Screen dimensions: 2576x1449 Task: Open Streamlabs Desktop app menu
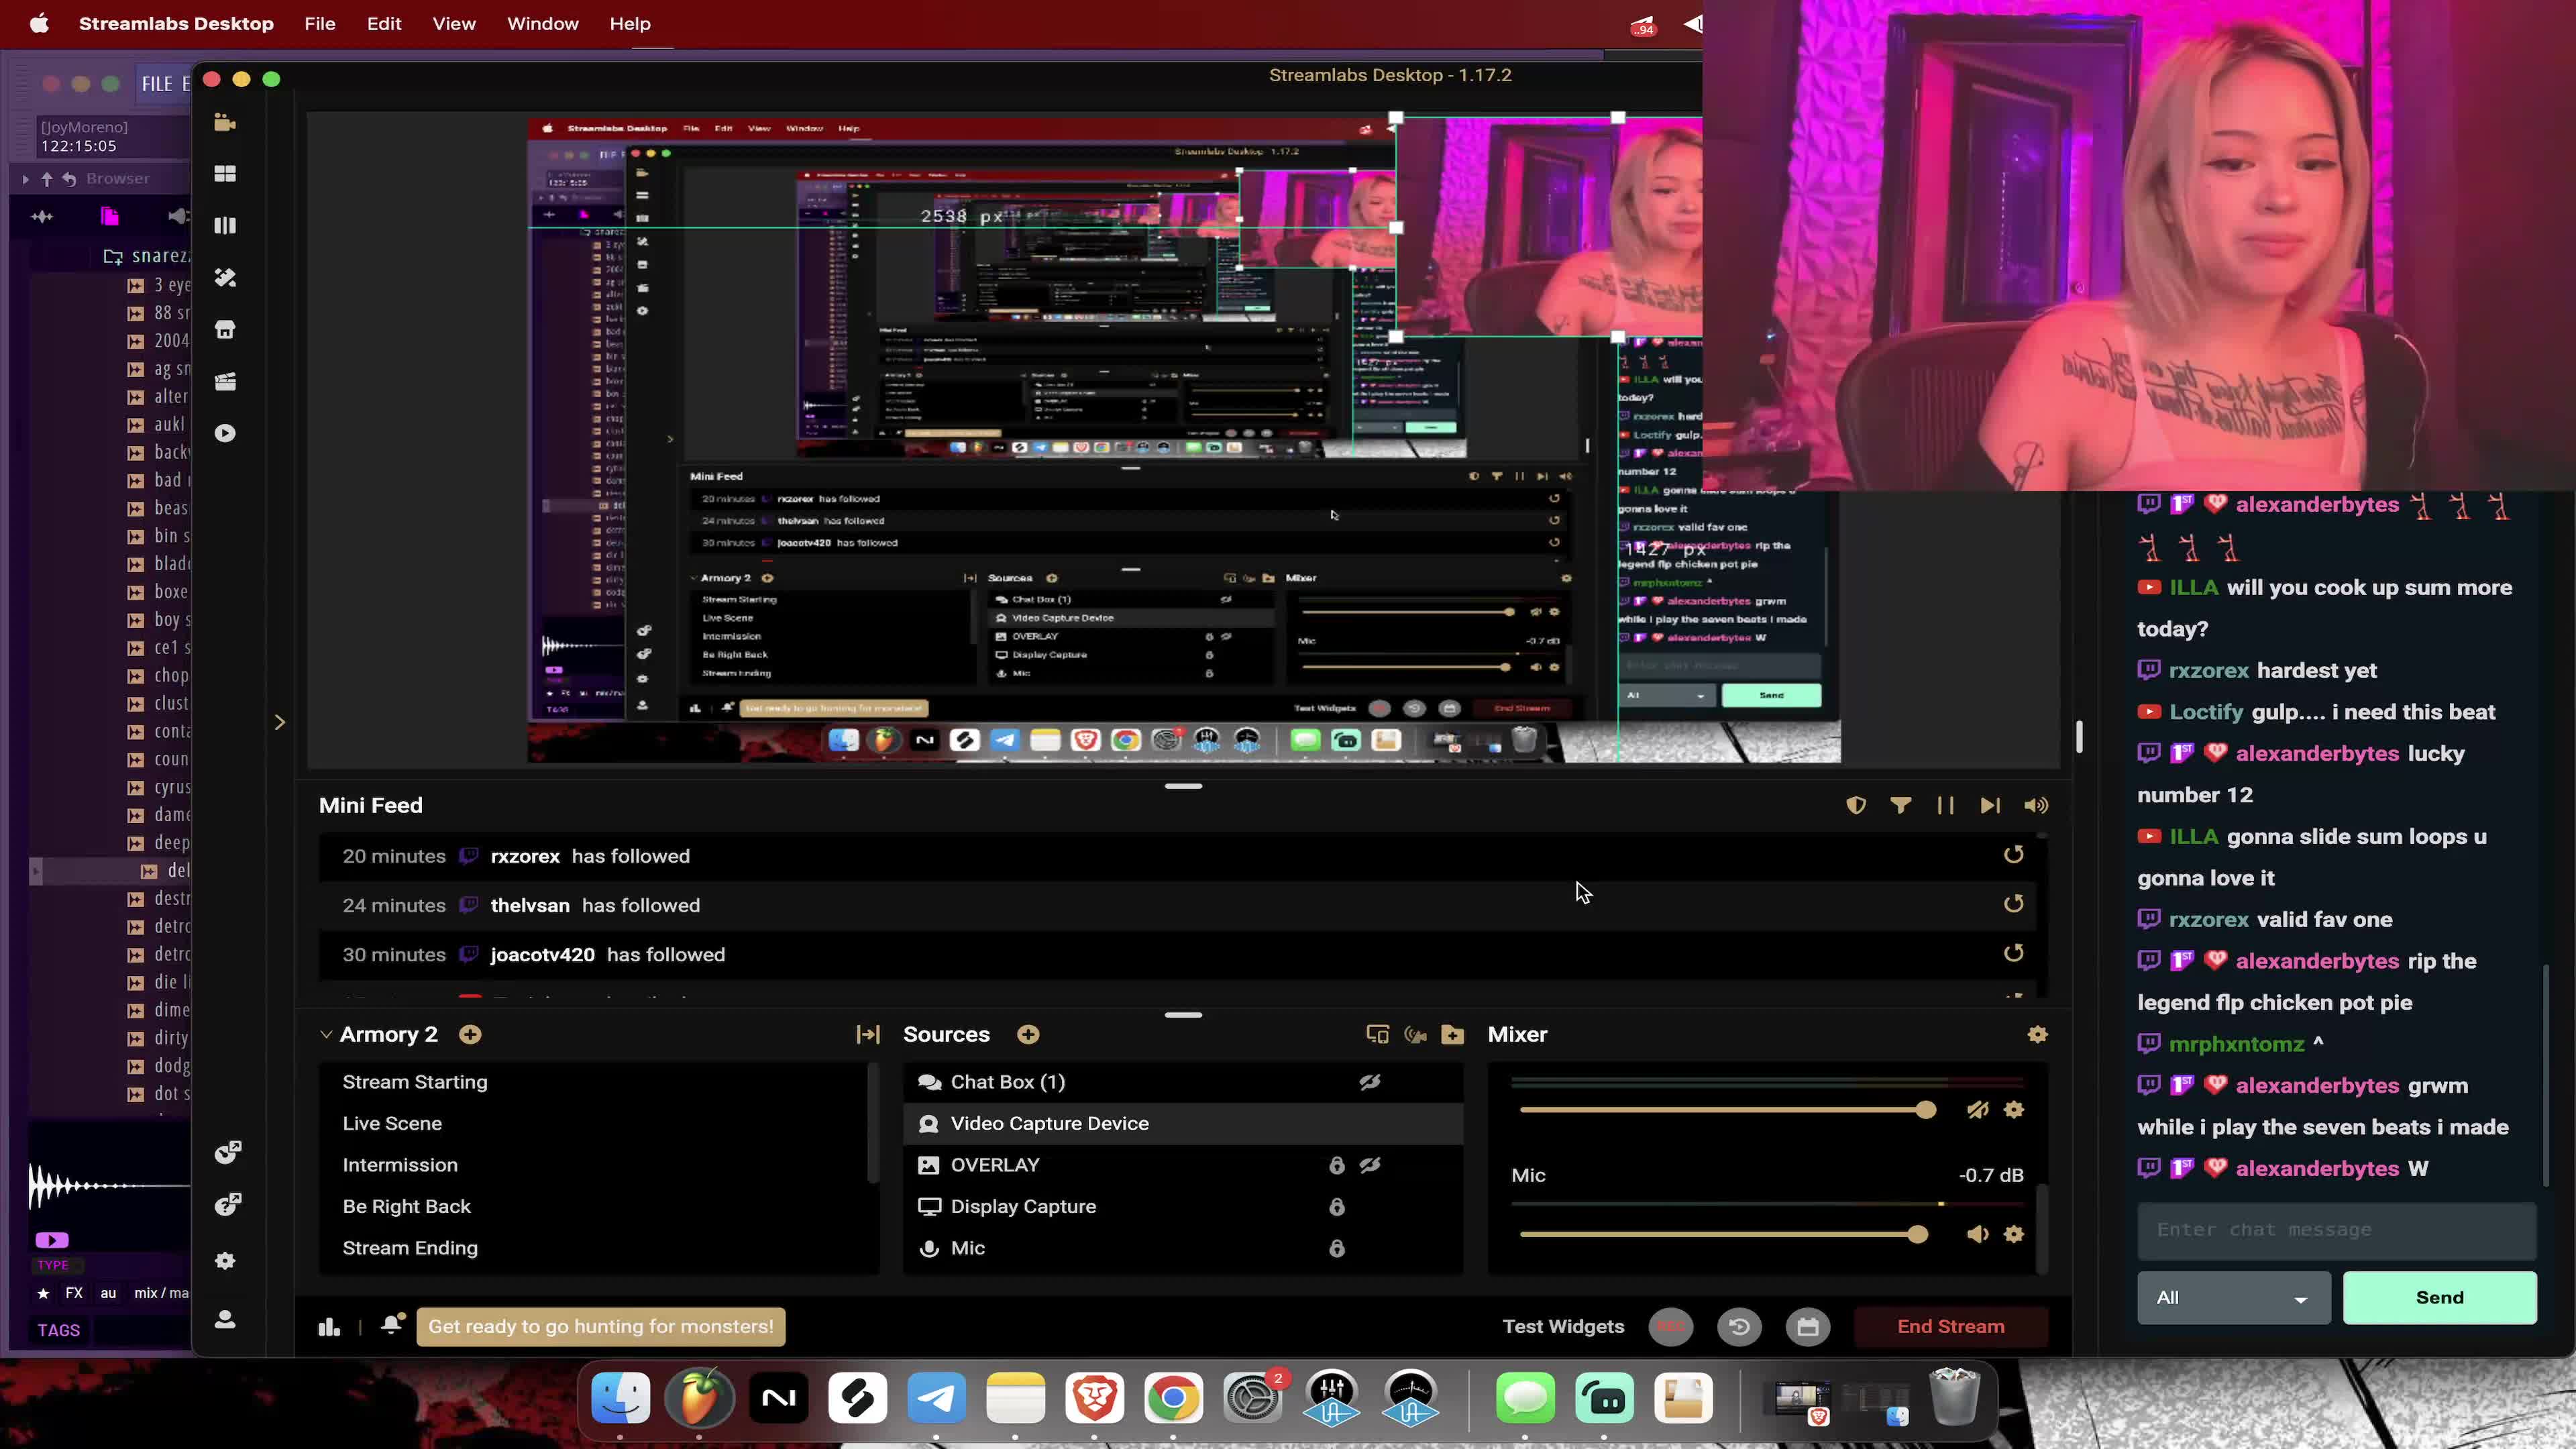click(176, 23)
